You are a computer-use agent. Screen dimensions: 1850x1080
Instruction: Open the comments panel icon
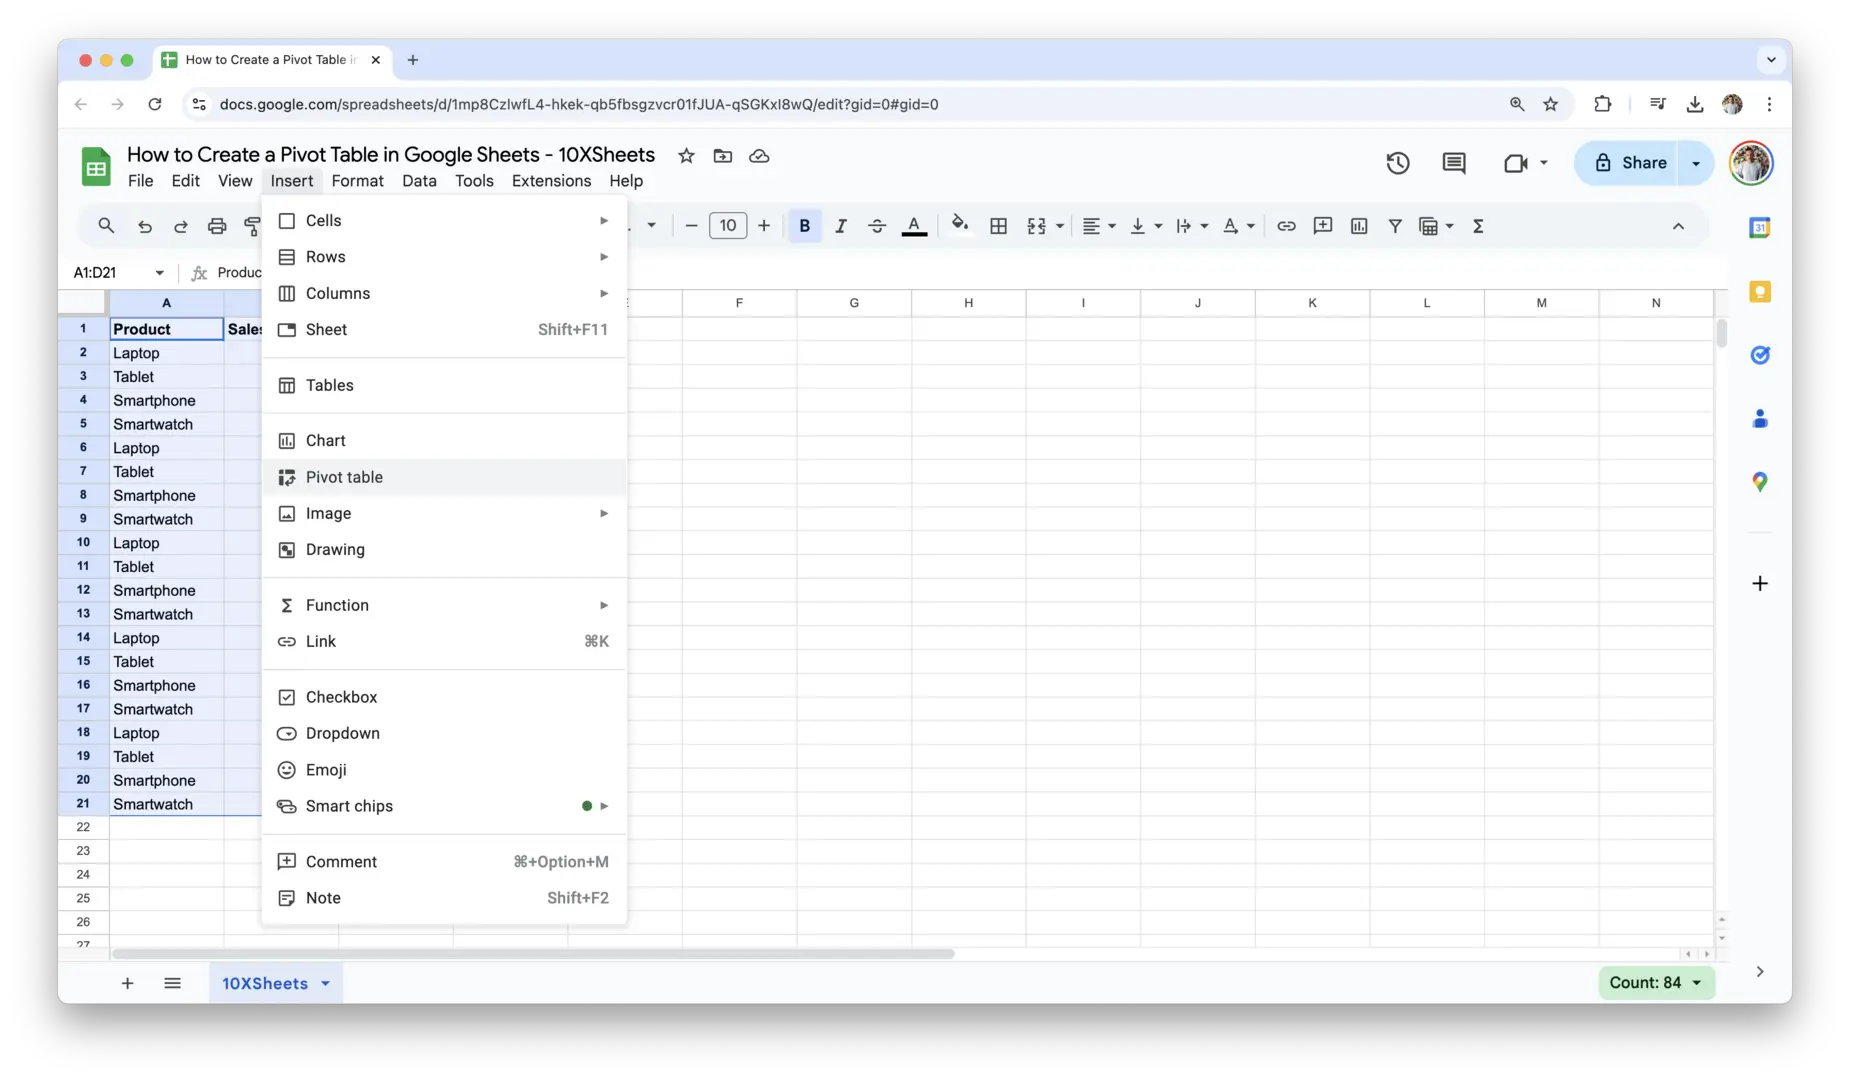point(1453,163)
